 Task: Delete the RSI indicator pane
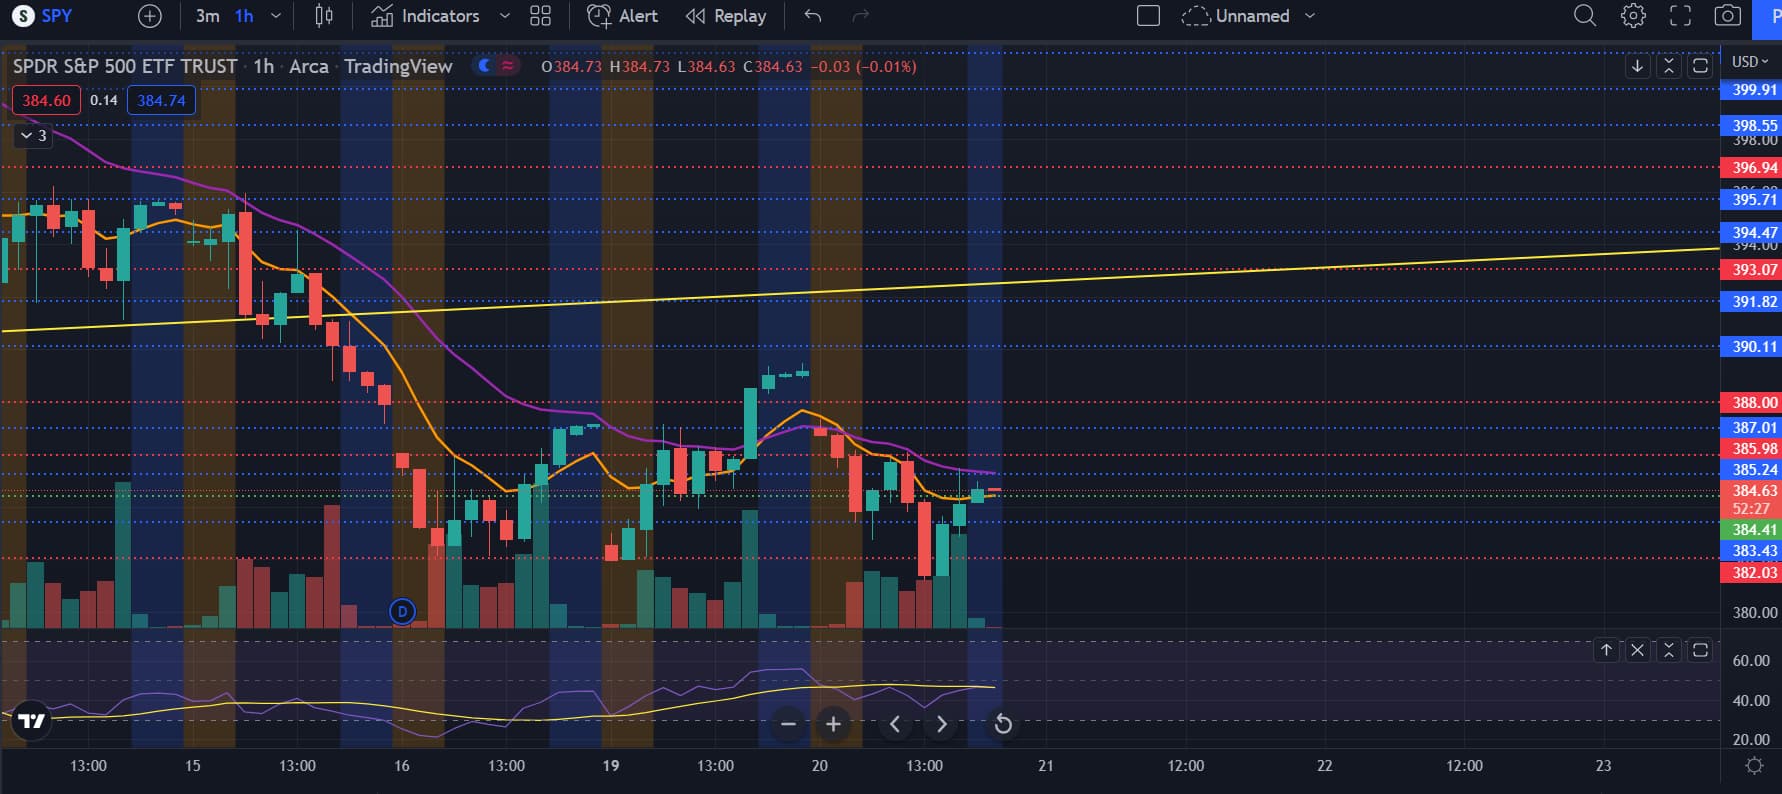point(1637,650)
